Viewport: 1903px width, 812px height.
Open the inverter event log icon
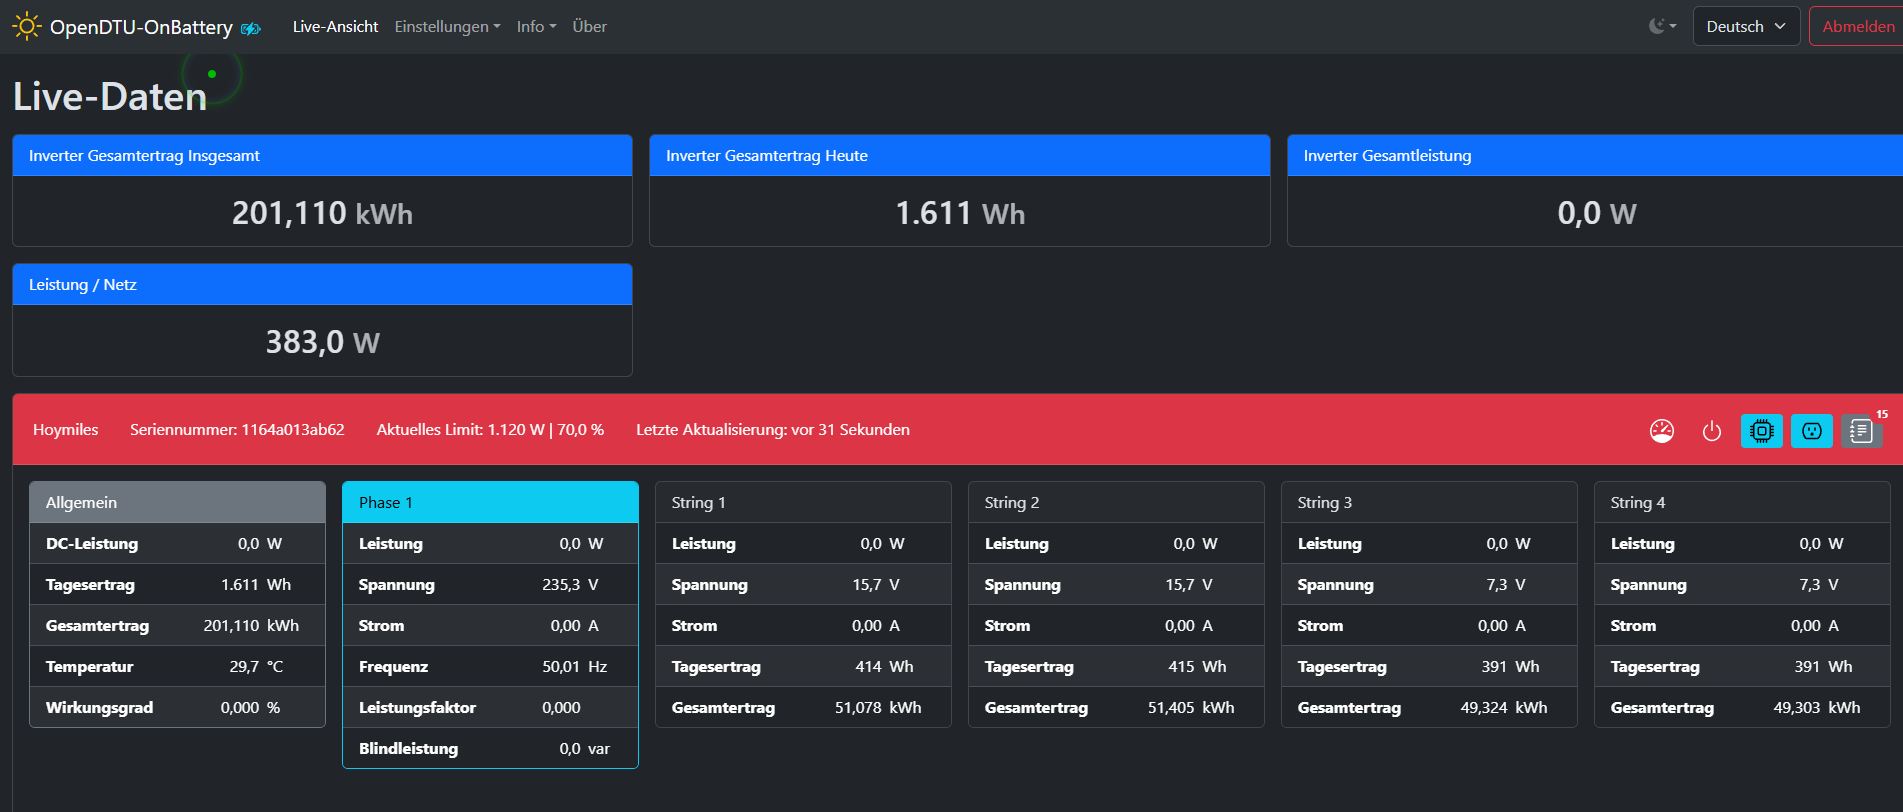[x=1860, y=431]
